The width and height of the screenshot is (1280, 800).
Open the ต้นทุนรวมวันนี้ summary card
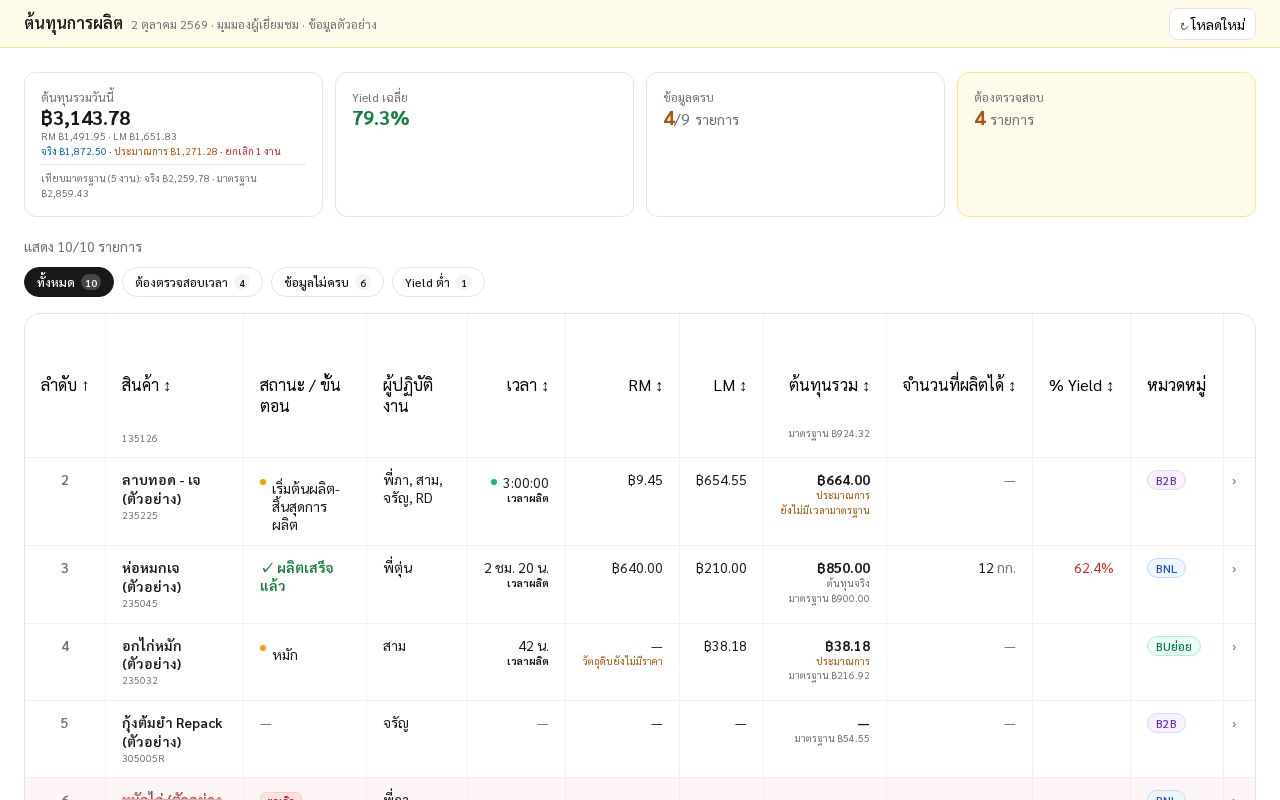point(173,144)
